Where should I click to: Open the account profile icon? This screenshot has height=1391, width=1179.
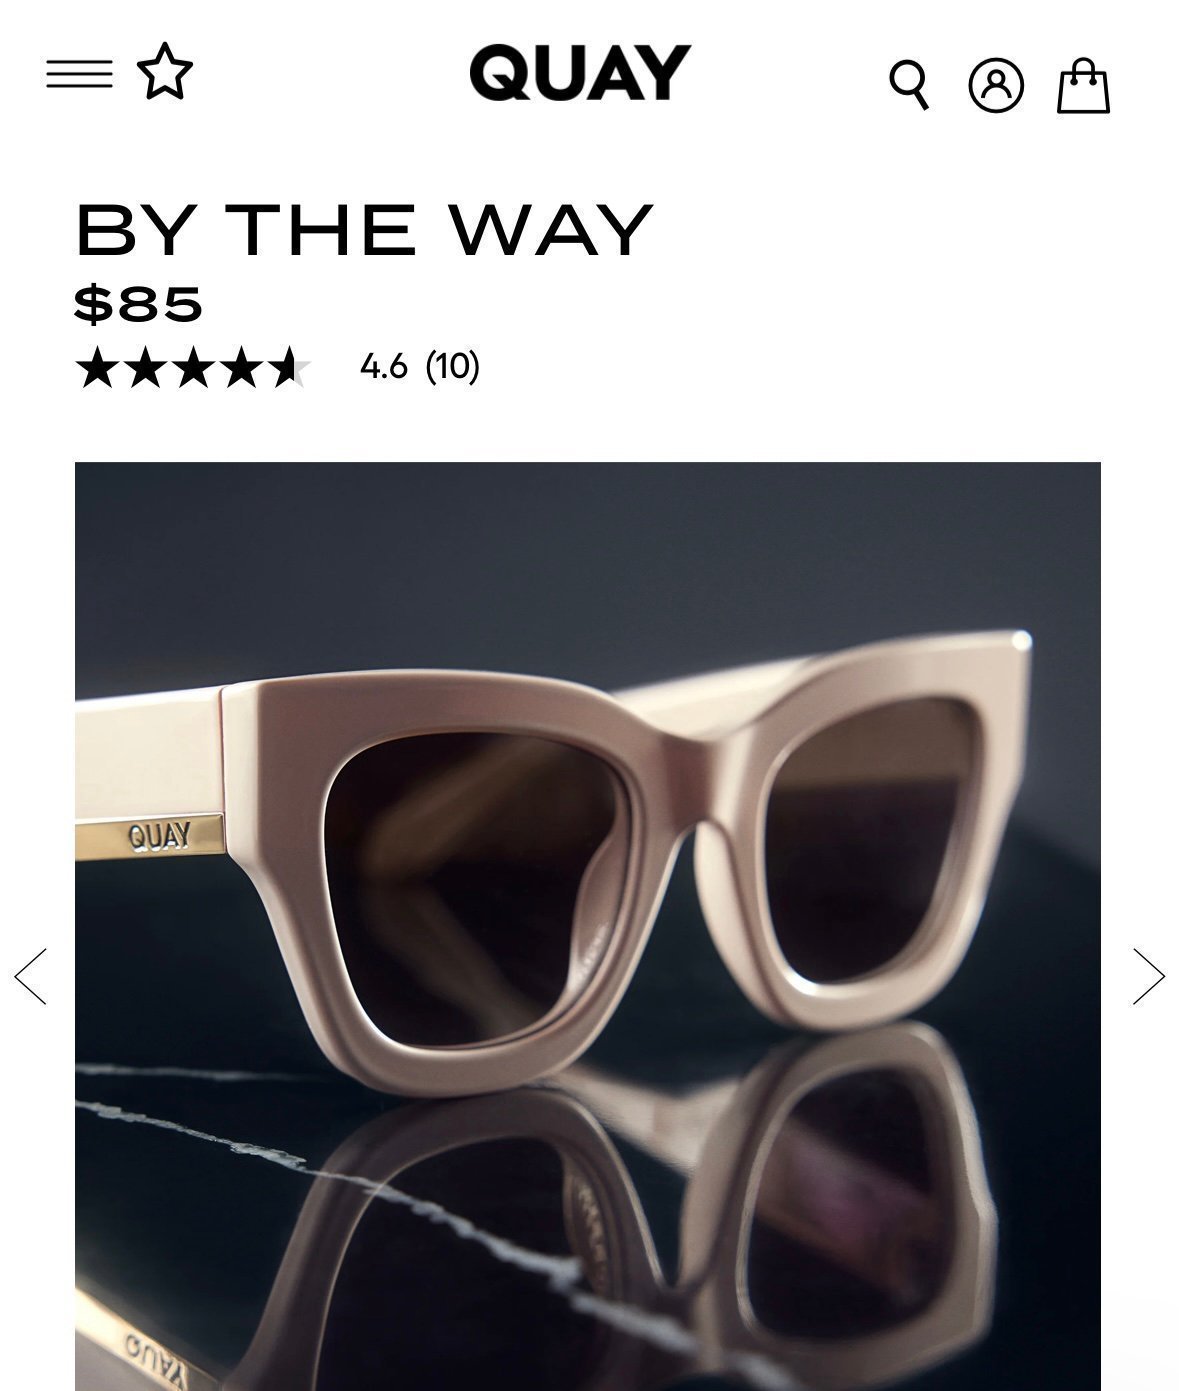(996, 85)
